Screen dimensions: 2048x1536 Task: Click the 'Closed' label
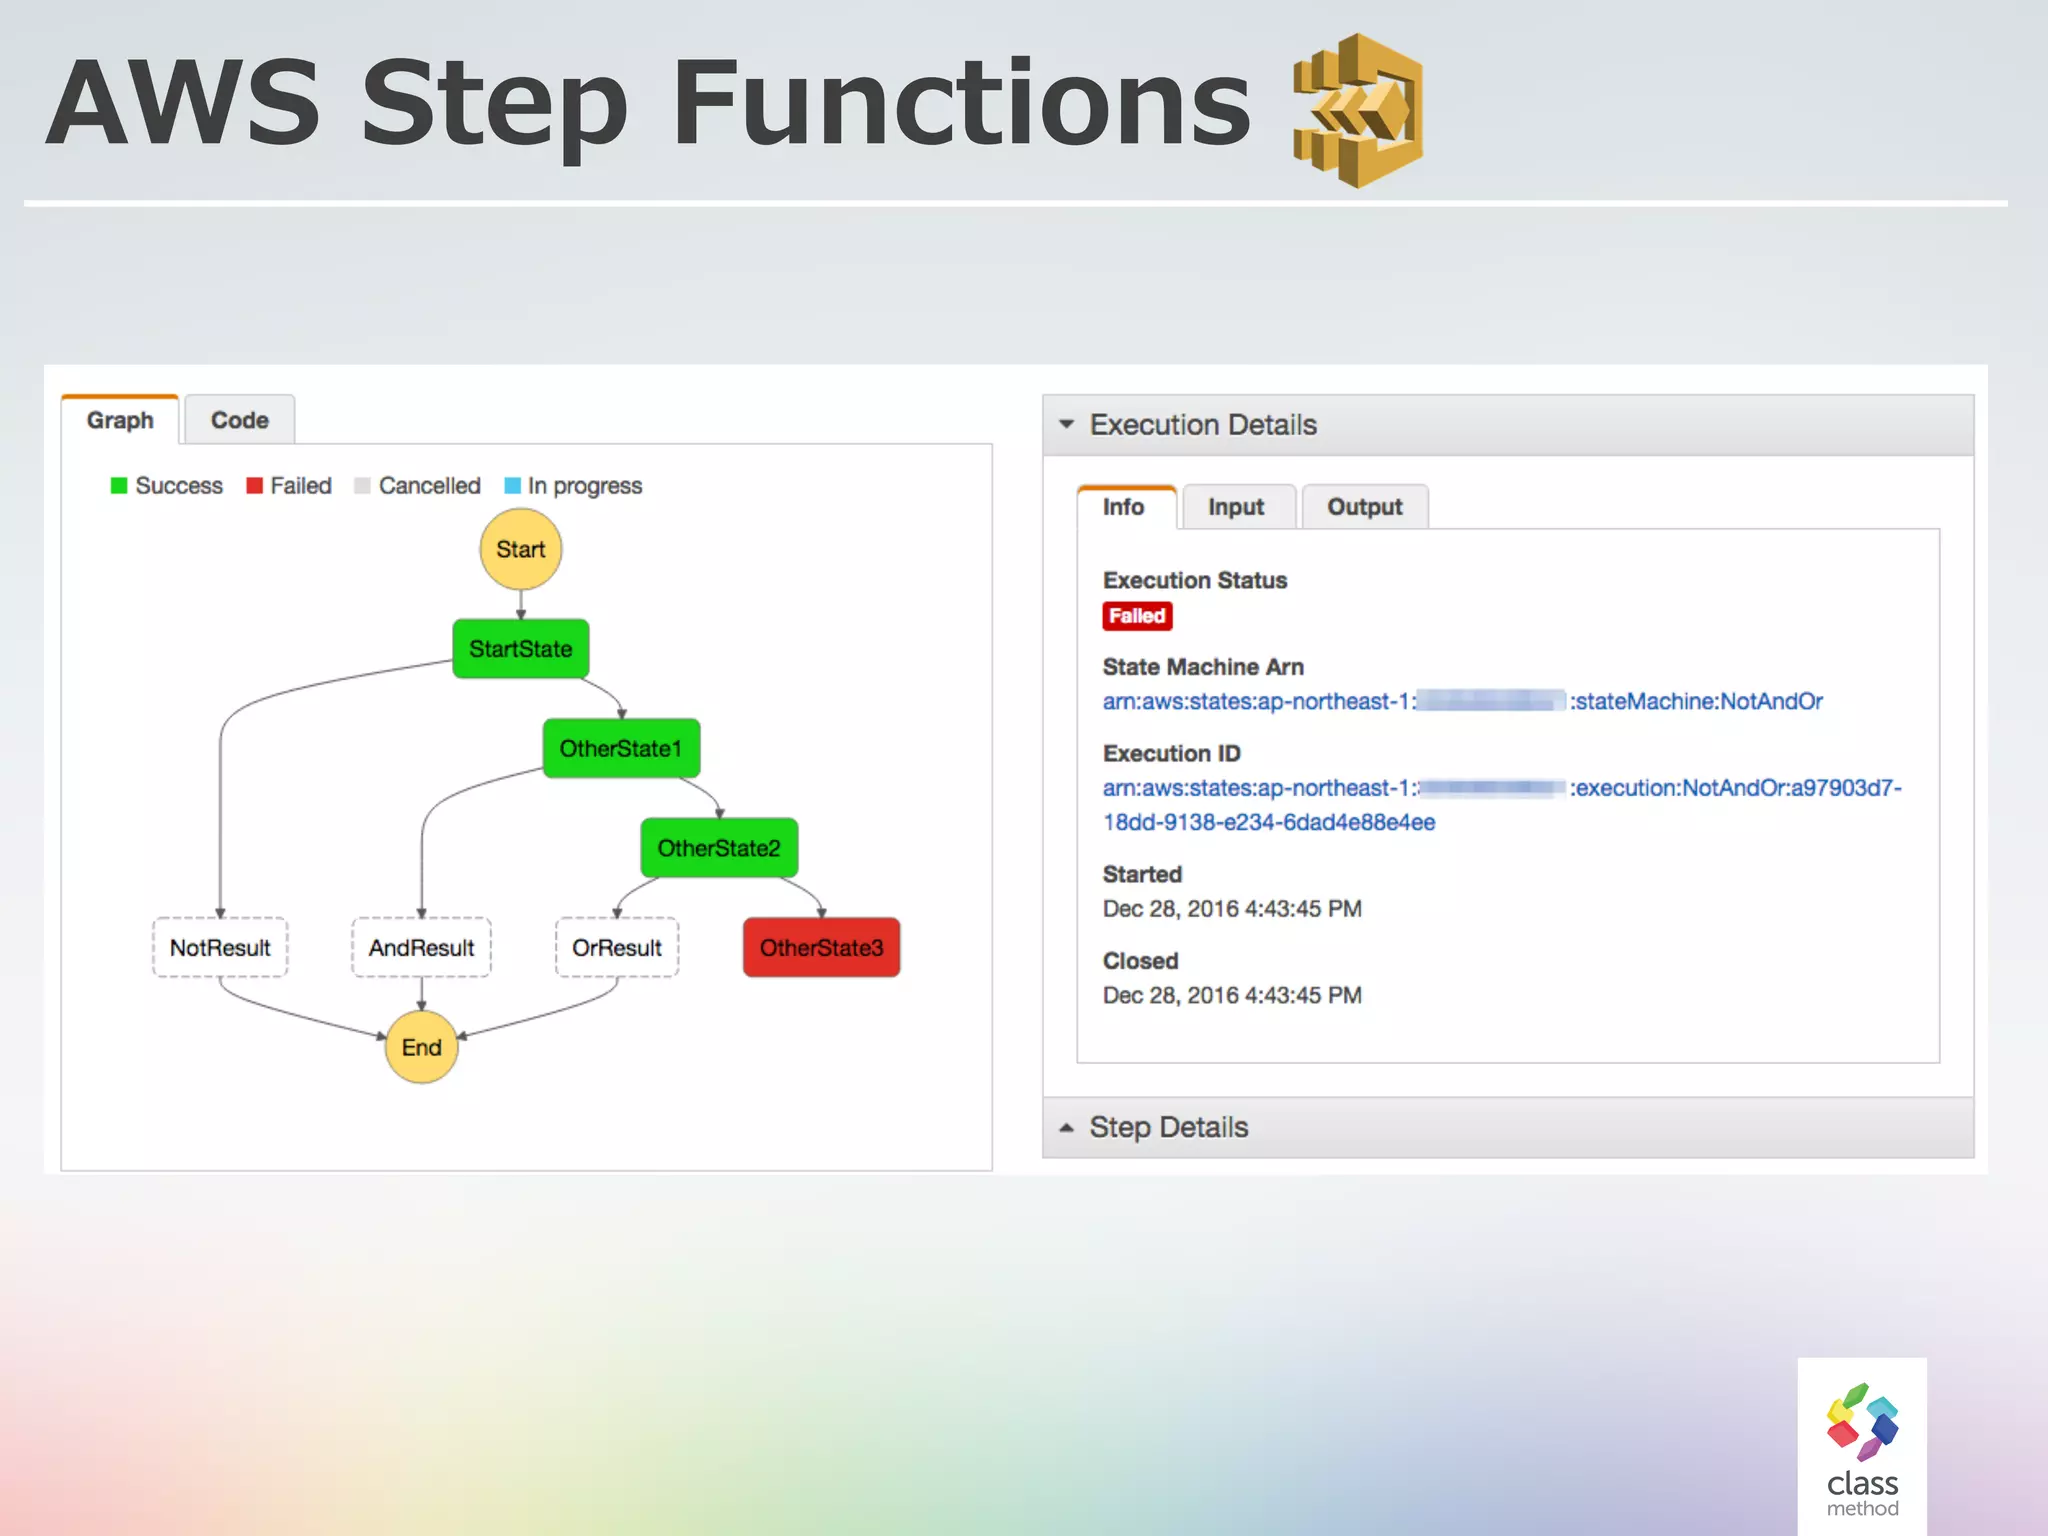(x=1140, y=961)
